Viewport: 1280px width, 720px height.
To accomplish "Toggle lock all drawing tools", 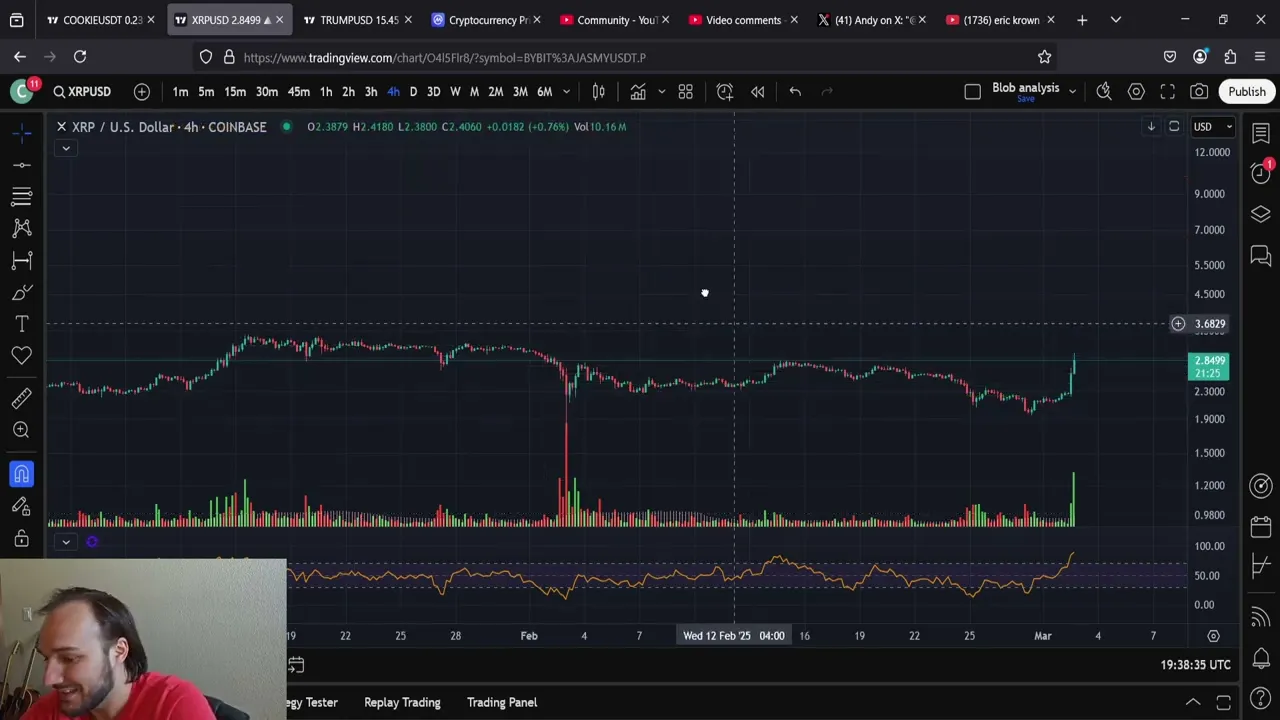I will coord(21,538).
